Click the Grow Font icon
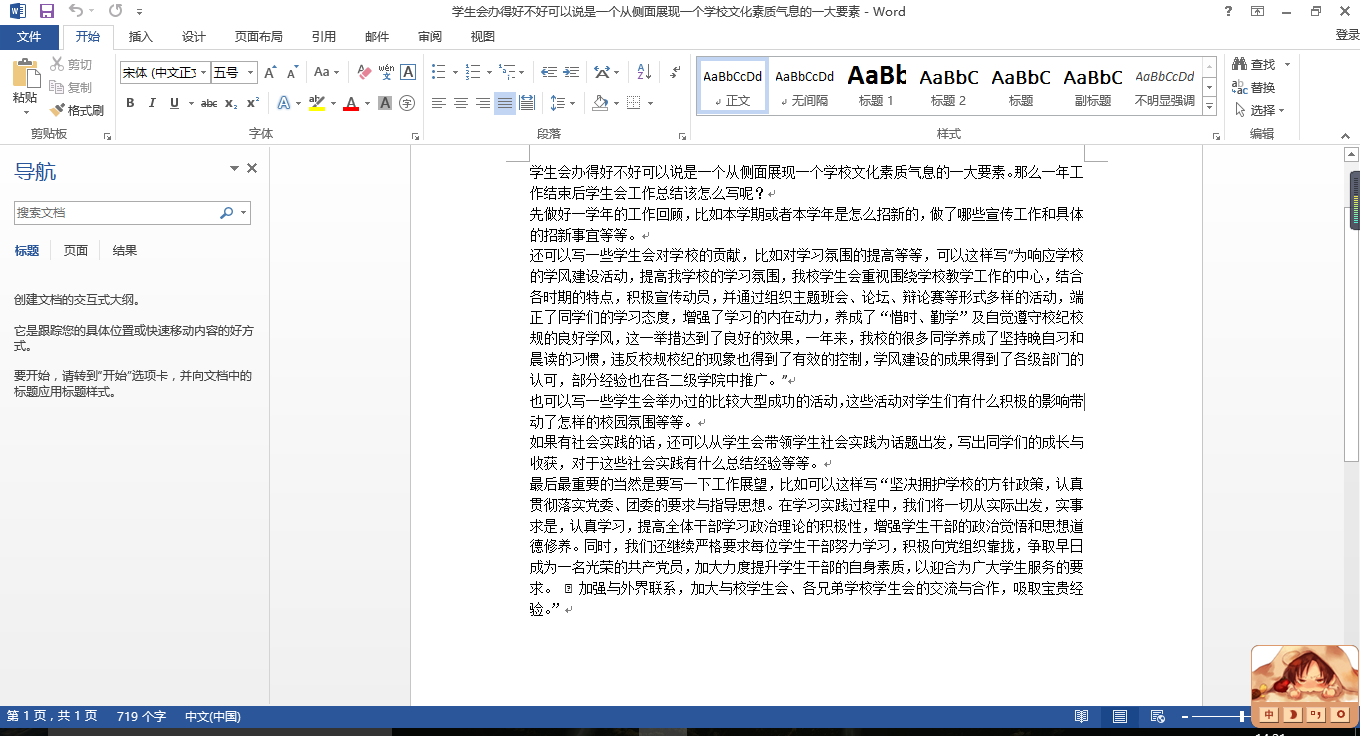The width and height of the screenshot is (1360, 736). point(269,72)
